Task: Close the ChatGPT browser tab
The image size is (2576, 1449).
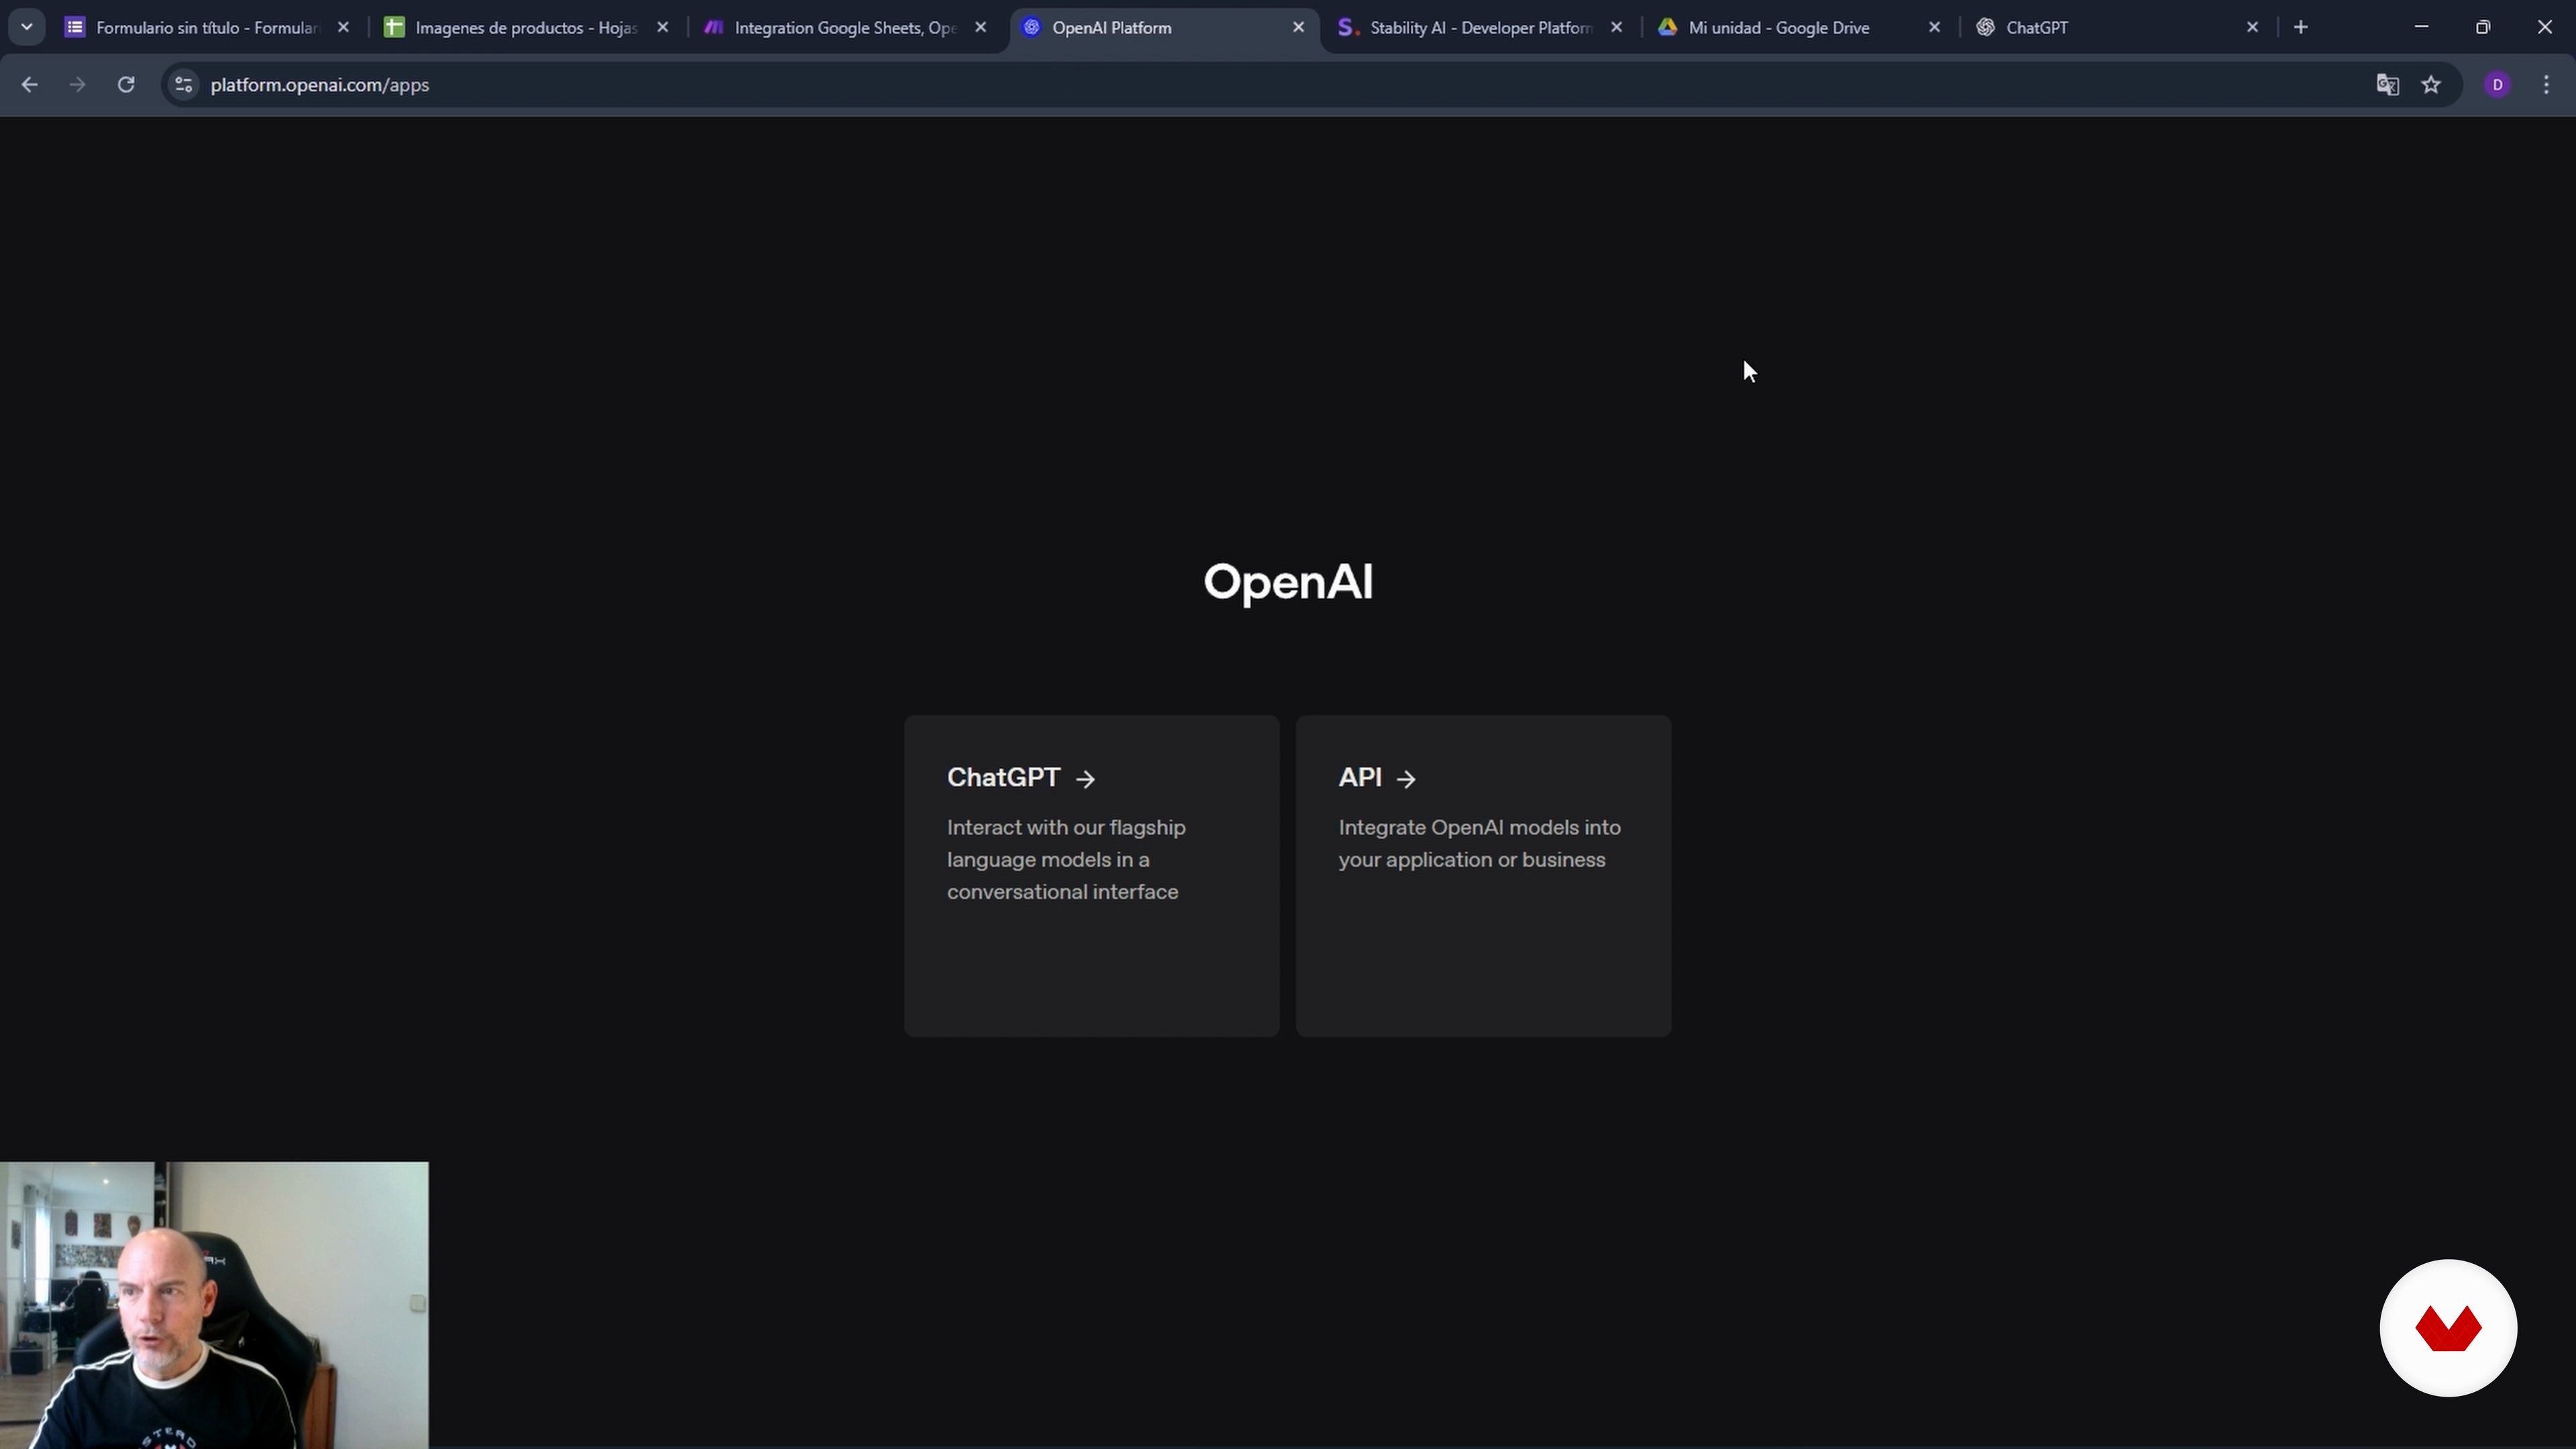Action: pyautogui.click(x=2252, y=28)
